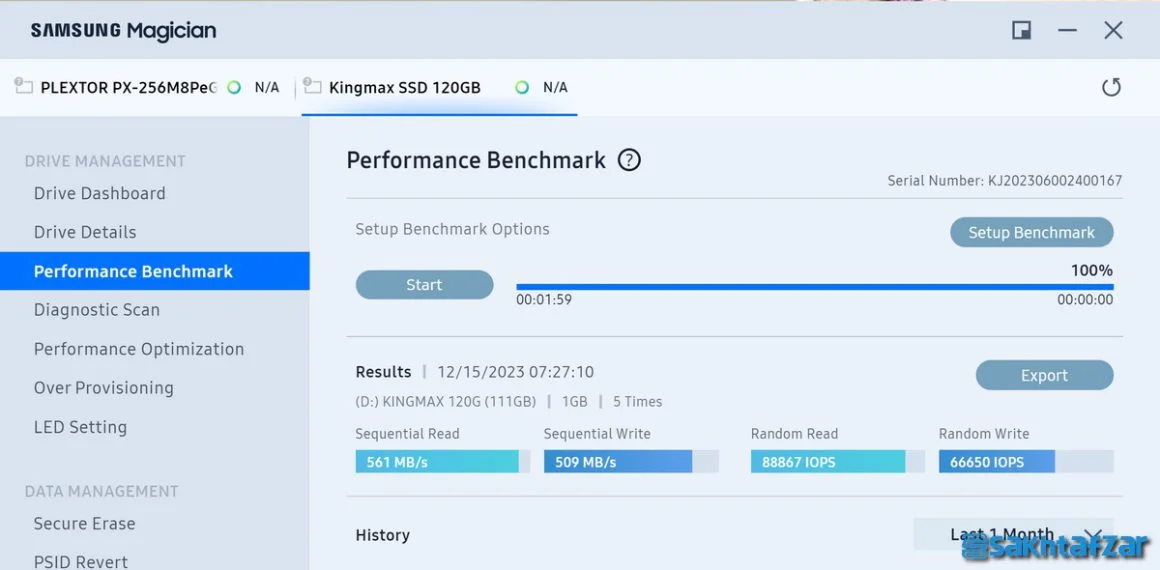The height and width of the screenshot is (570, 1160).
Task: Click the Sequential Read 561 MB/s bar
Action: click(442, 462)
